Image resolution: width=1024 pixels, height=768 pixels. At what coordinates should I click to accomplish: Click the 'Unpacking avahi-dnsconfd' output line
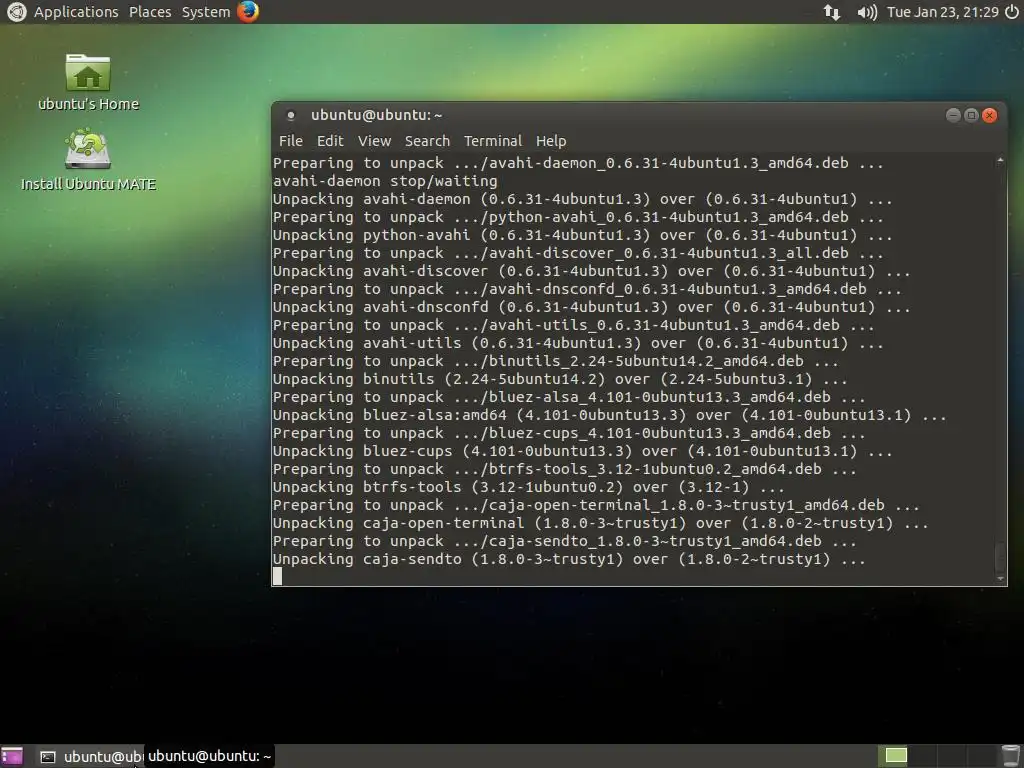click(592, 308)
